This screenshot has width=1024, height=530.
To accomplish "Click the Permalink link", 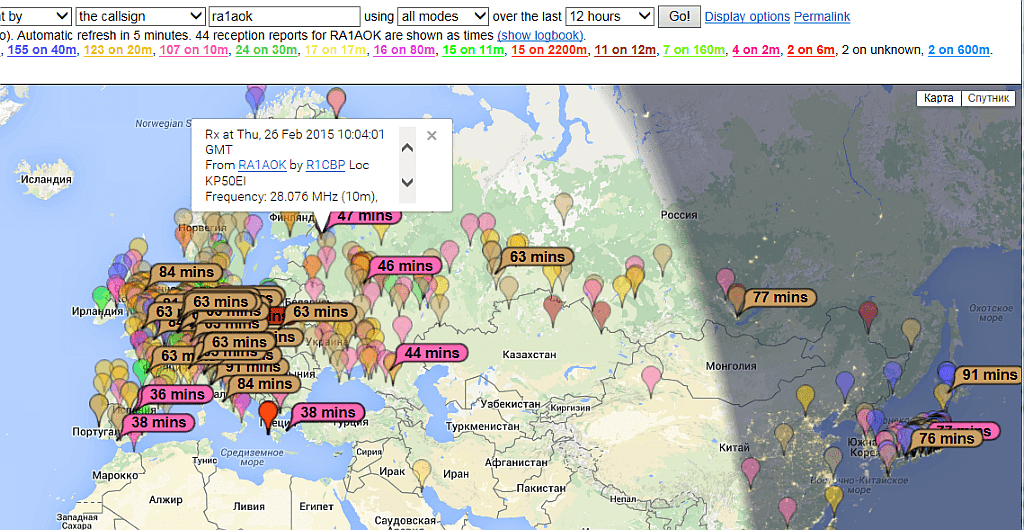I will point(822,17).
